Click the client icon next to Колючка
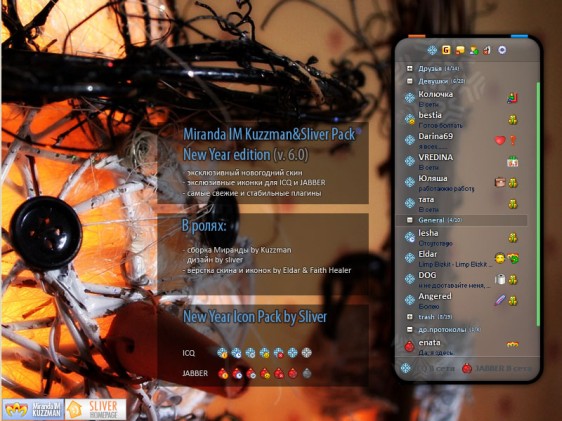Image resolution: width=562 pixels, height=421 pixels. [513, 98]
